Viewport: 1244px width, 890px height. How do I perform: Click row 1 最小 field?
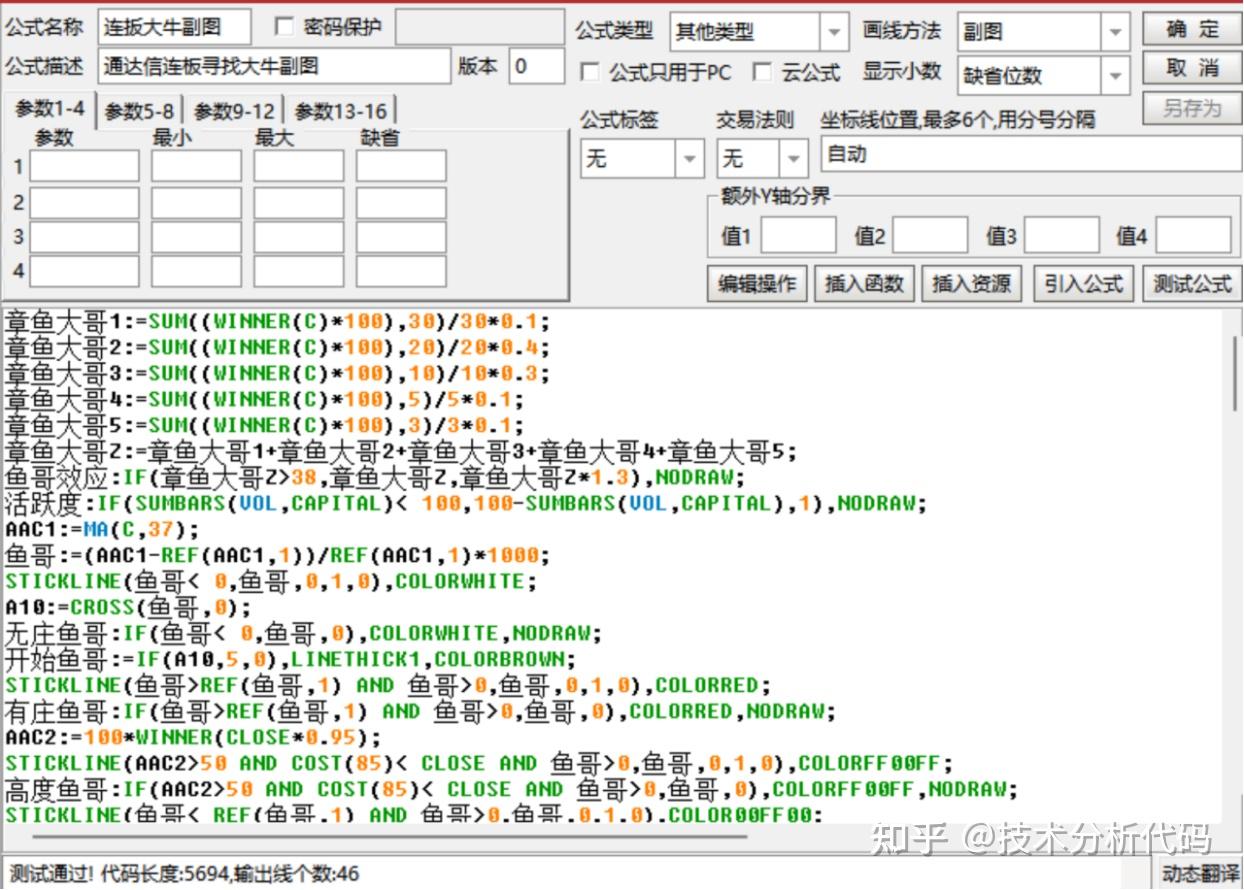(196, 166)
